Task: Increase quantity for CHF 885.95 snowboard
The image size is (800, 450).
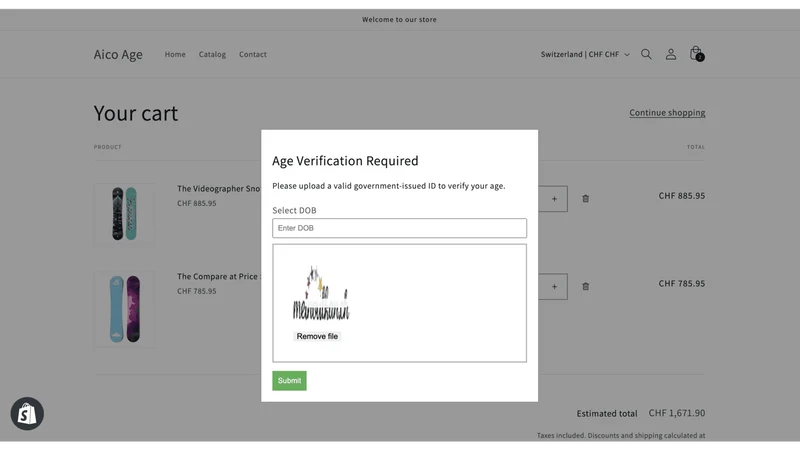Action: (554, 198)
